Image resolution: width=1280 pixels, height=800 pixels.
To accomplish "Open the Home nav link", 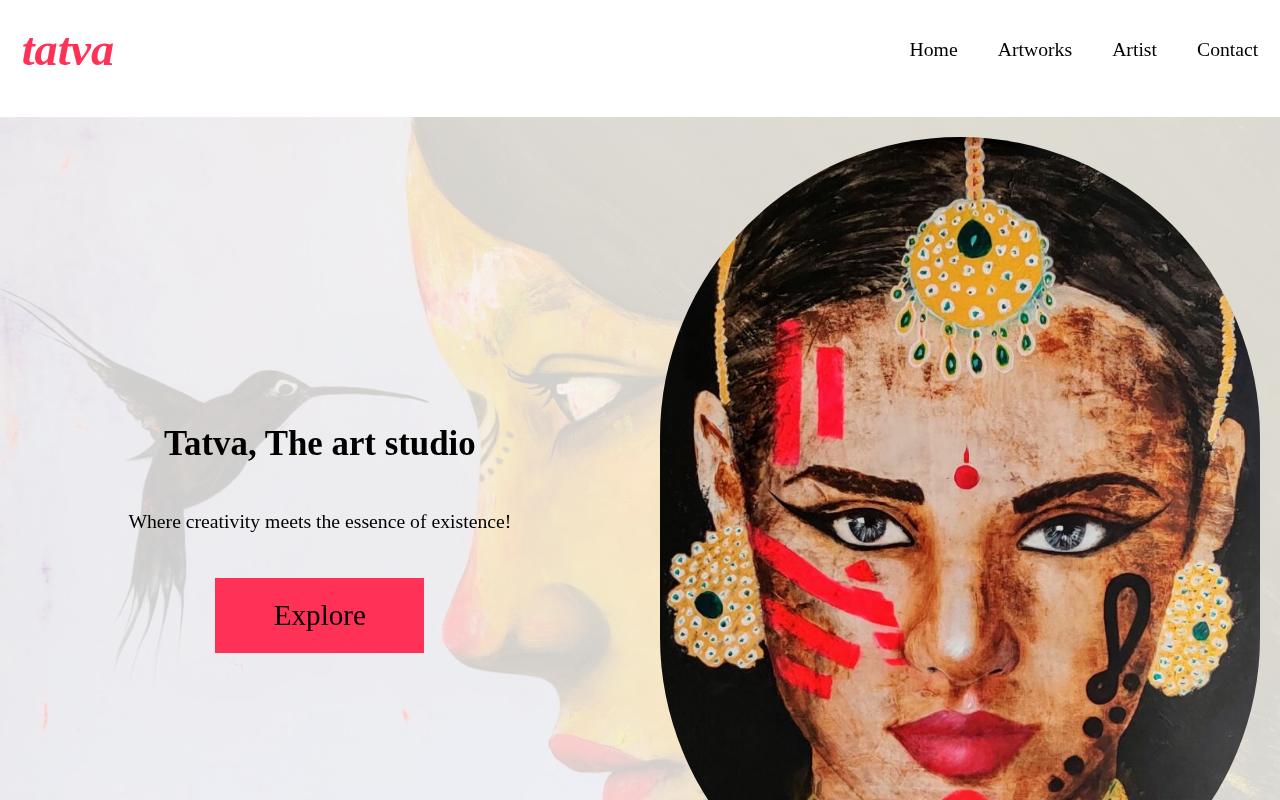I will (933, 50).
